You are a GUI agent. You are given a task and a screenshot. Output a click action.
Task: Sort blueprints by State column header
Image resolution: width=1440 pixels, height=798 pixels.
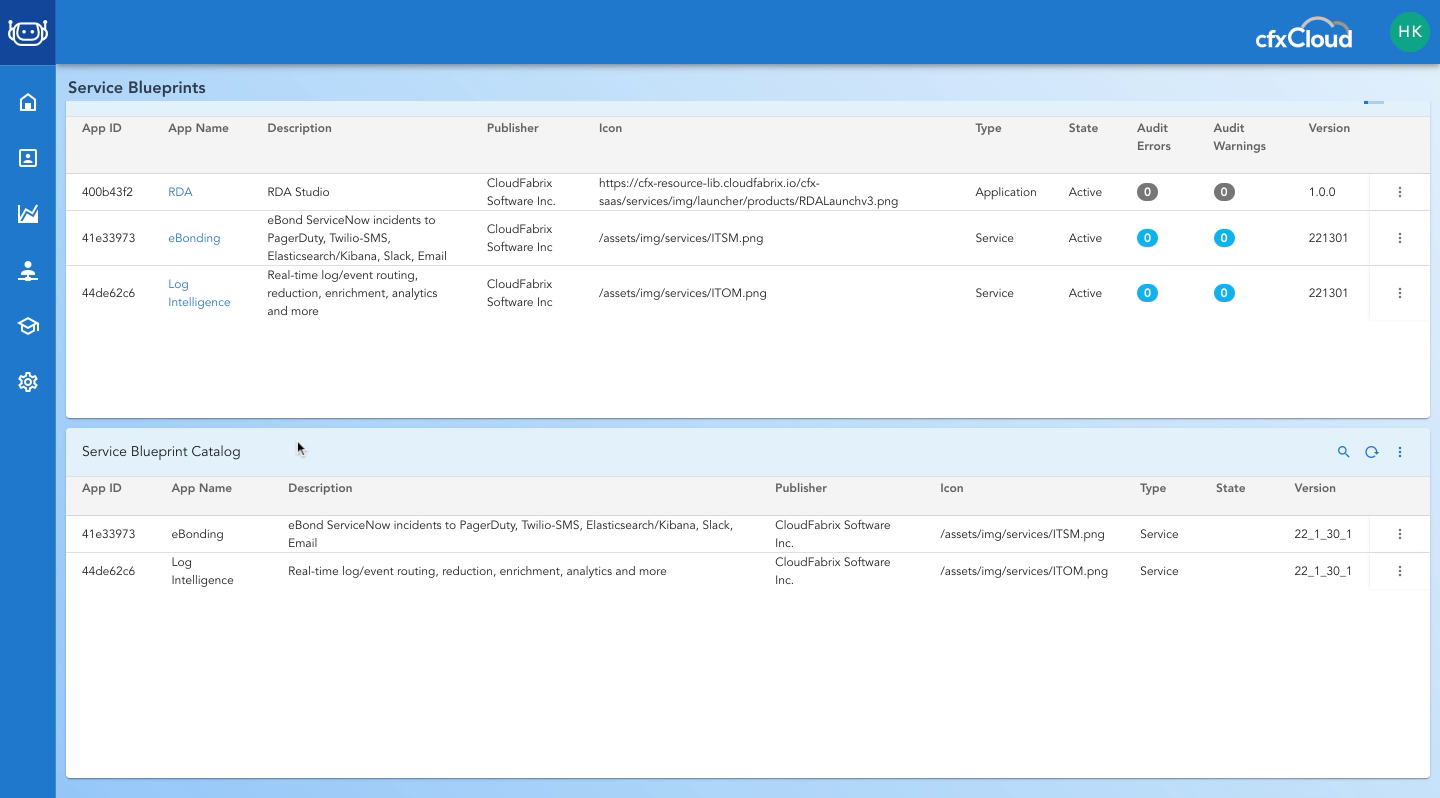pos(1083,128)
